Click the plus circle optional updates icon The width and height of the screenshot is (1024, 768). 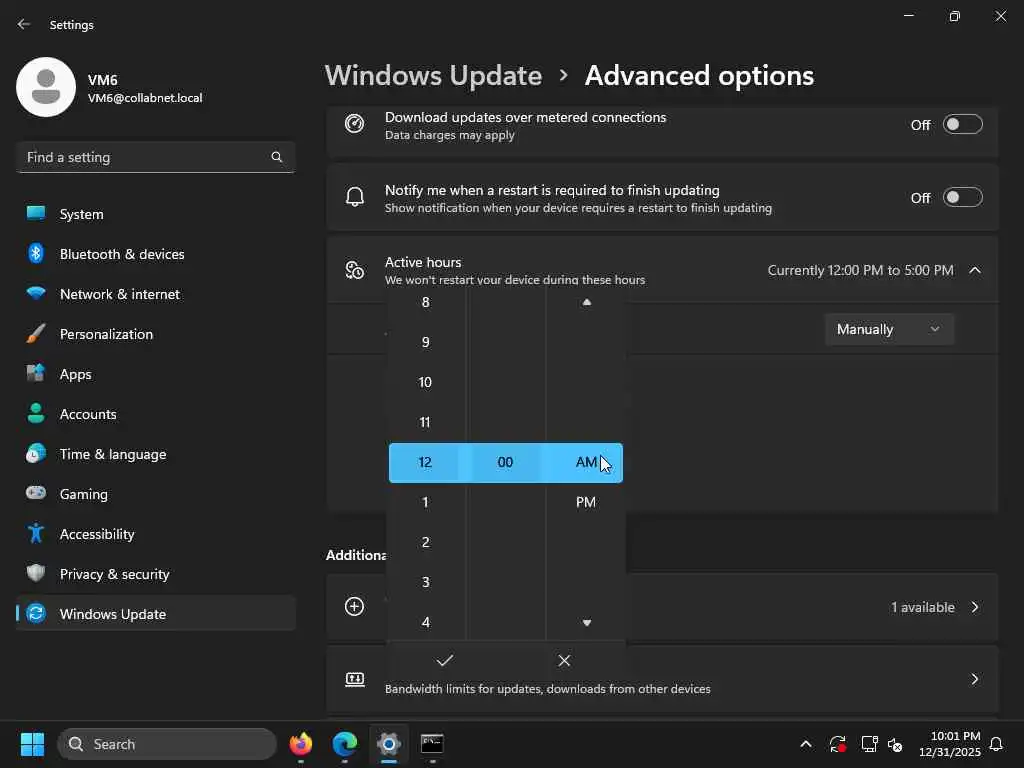(355, 607)
